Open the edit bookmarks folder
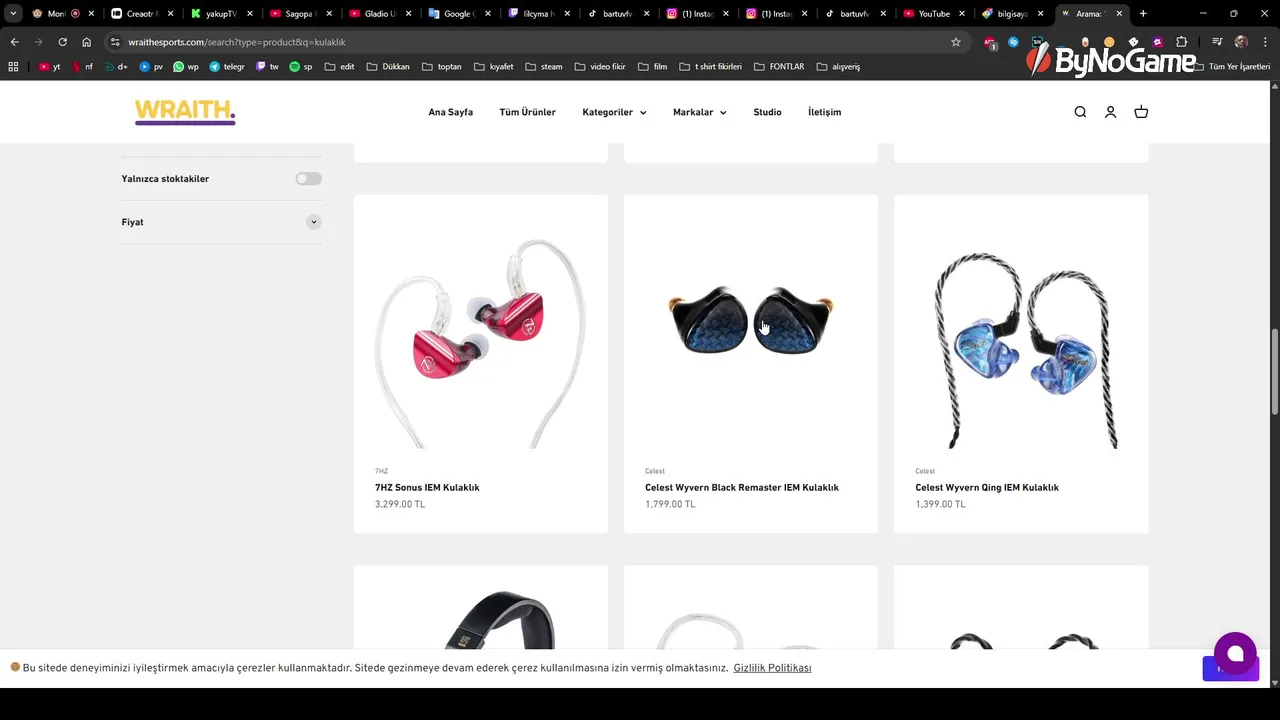 coord(340,67)
